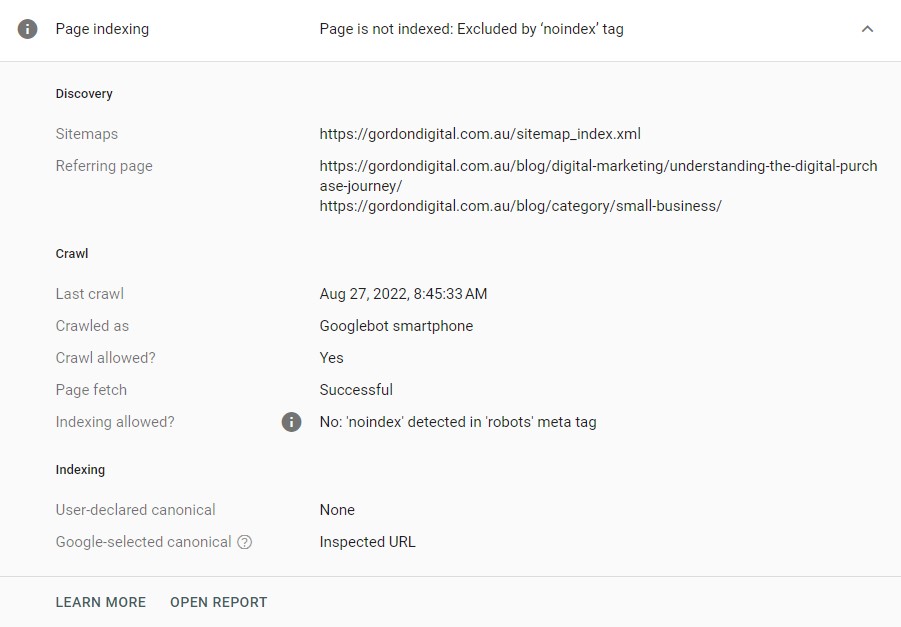Select the Googlebot smartphone crawler label
Image resolution: width=901 pixels, height=627 pixels.
point(396,326)
